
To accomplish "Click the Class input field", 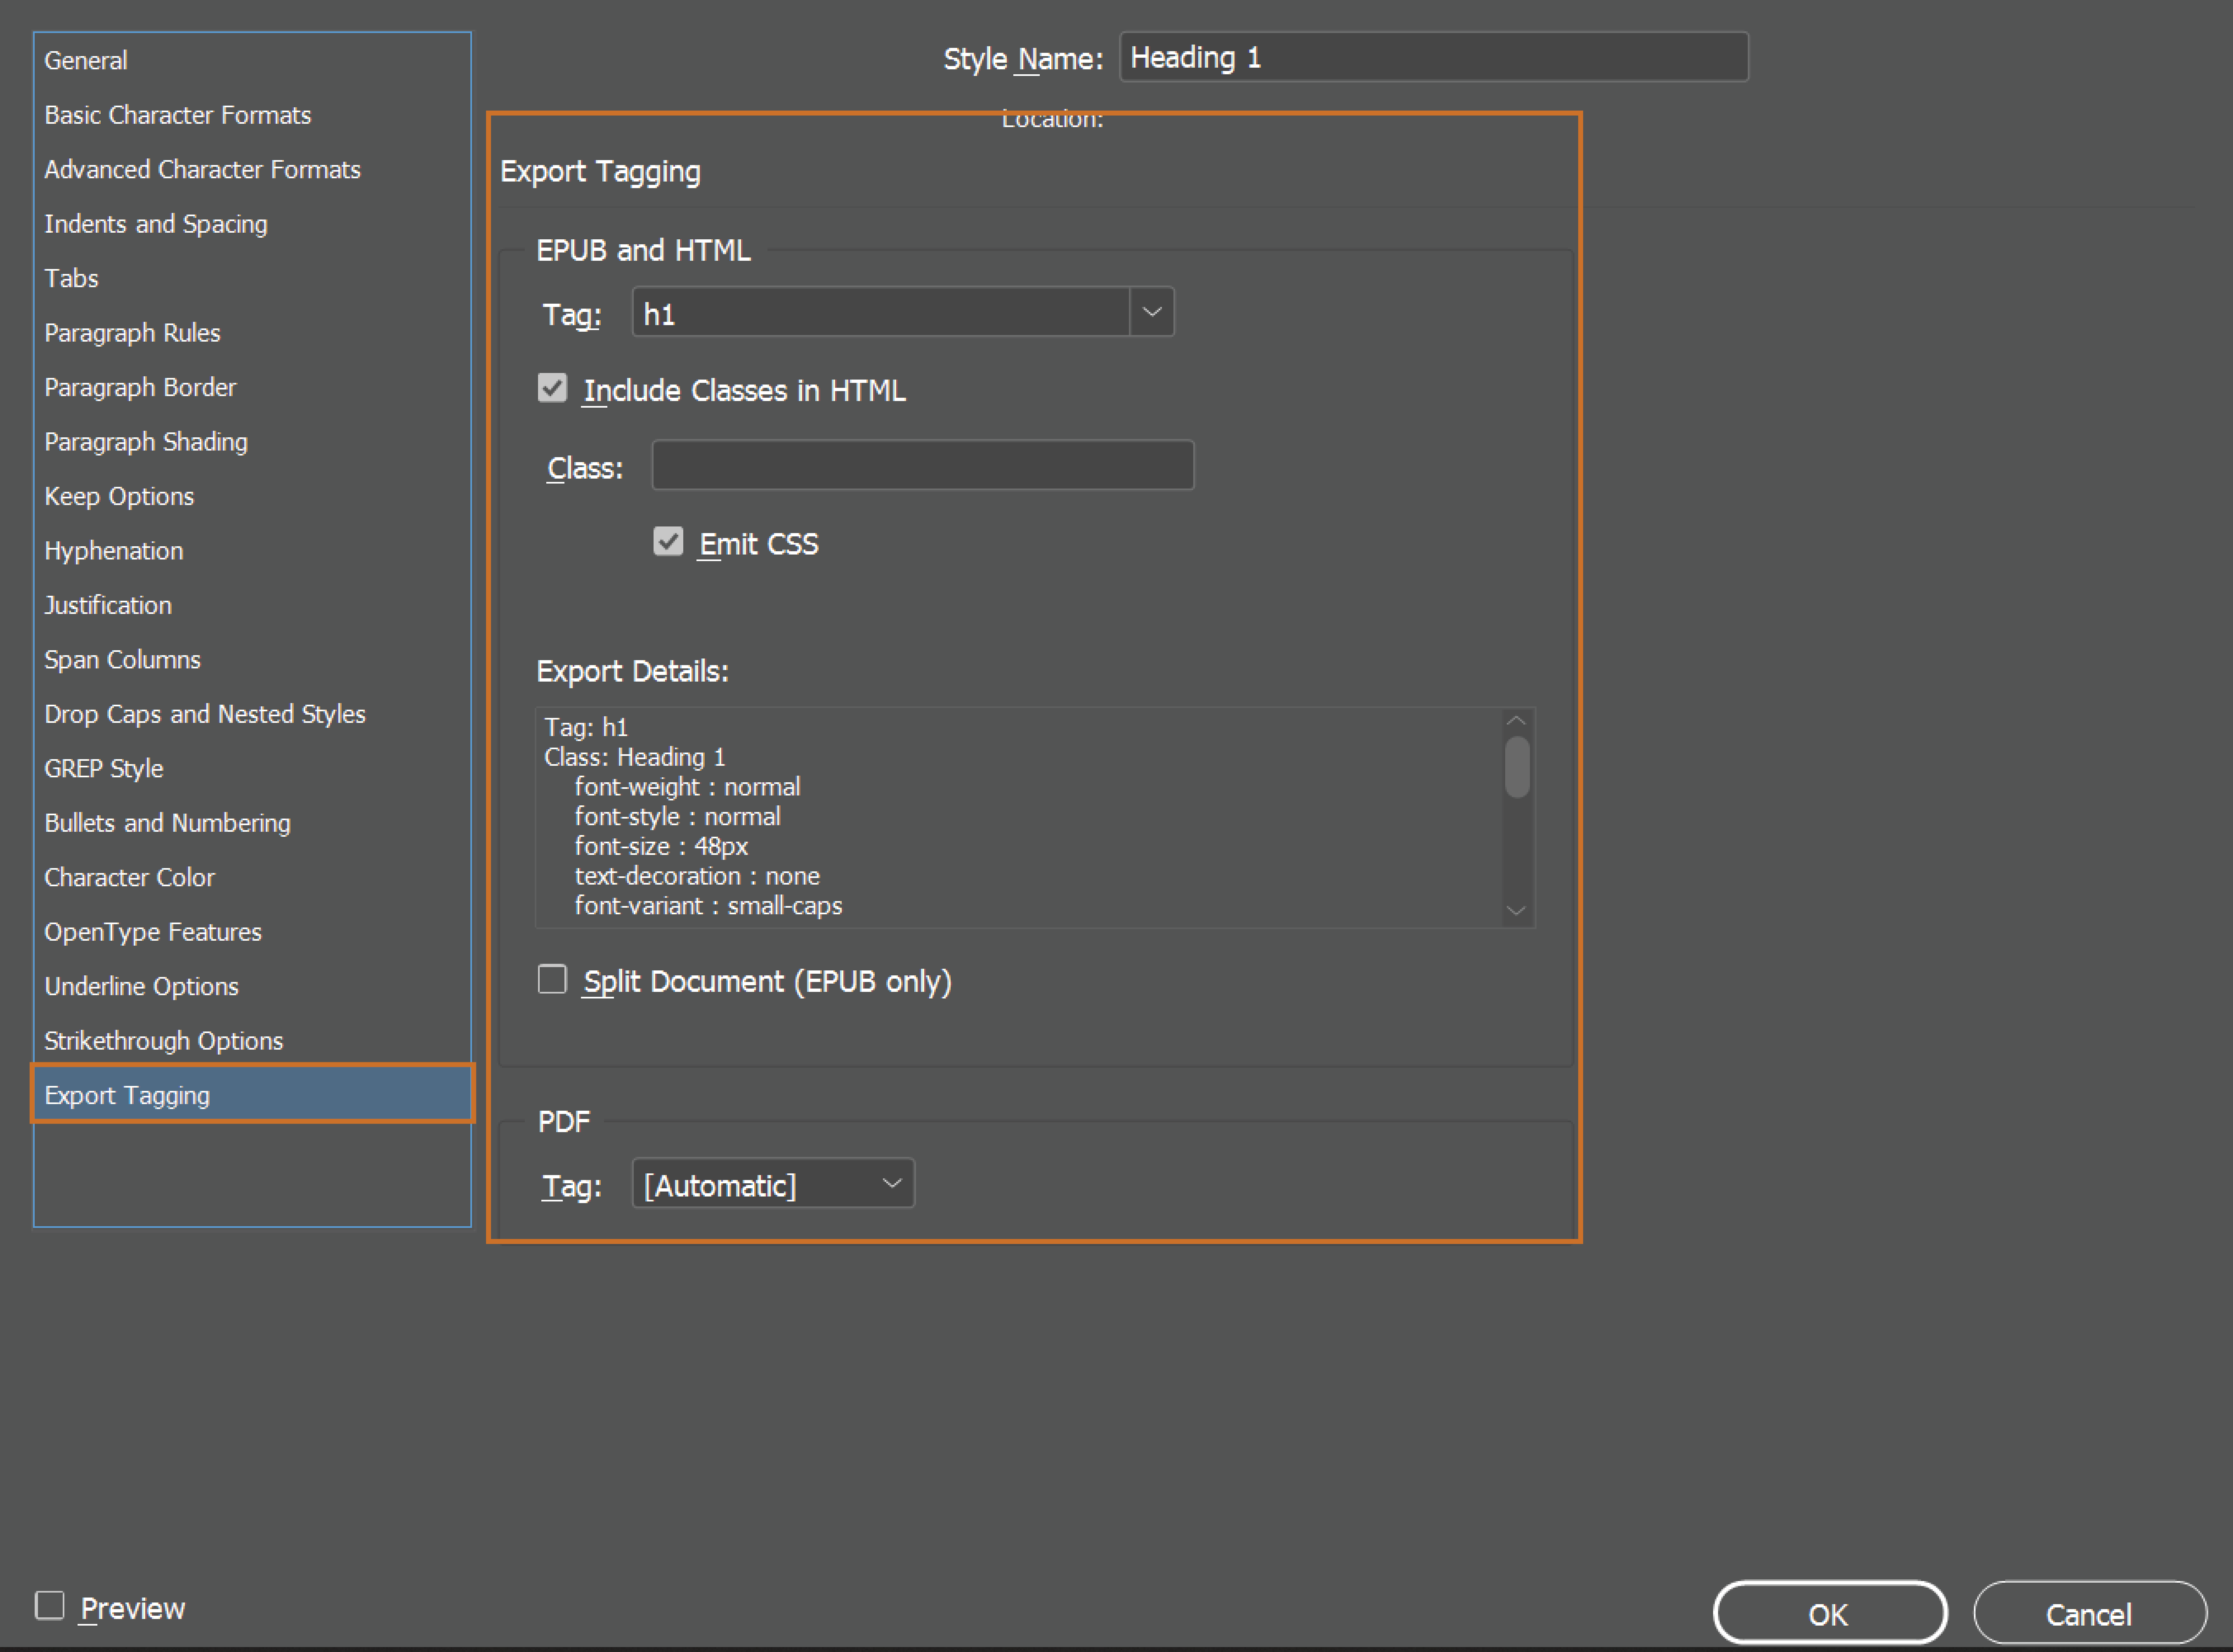I will coord(922,466).
